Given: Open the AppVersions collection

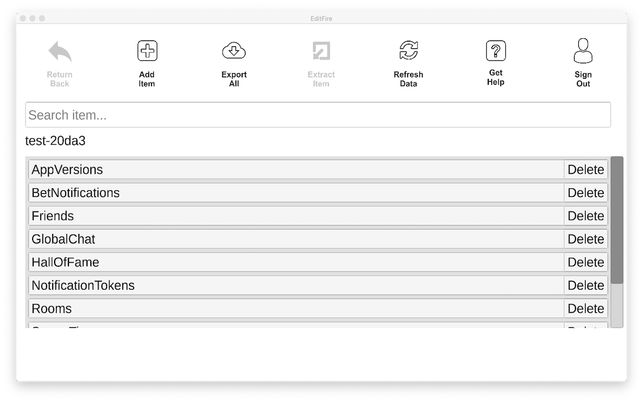Looking at the screenshot, I should 296,169.
